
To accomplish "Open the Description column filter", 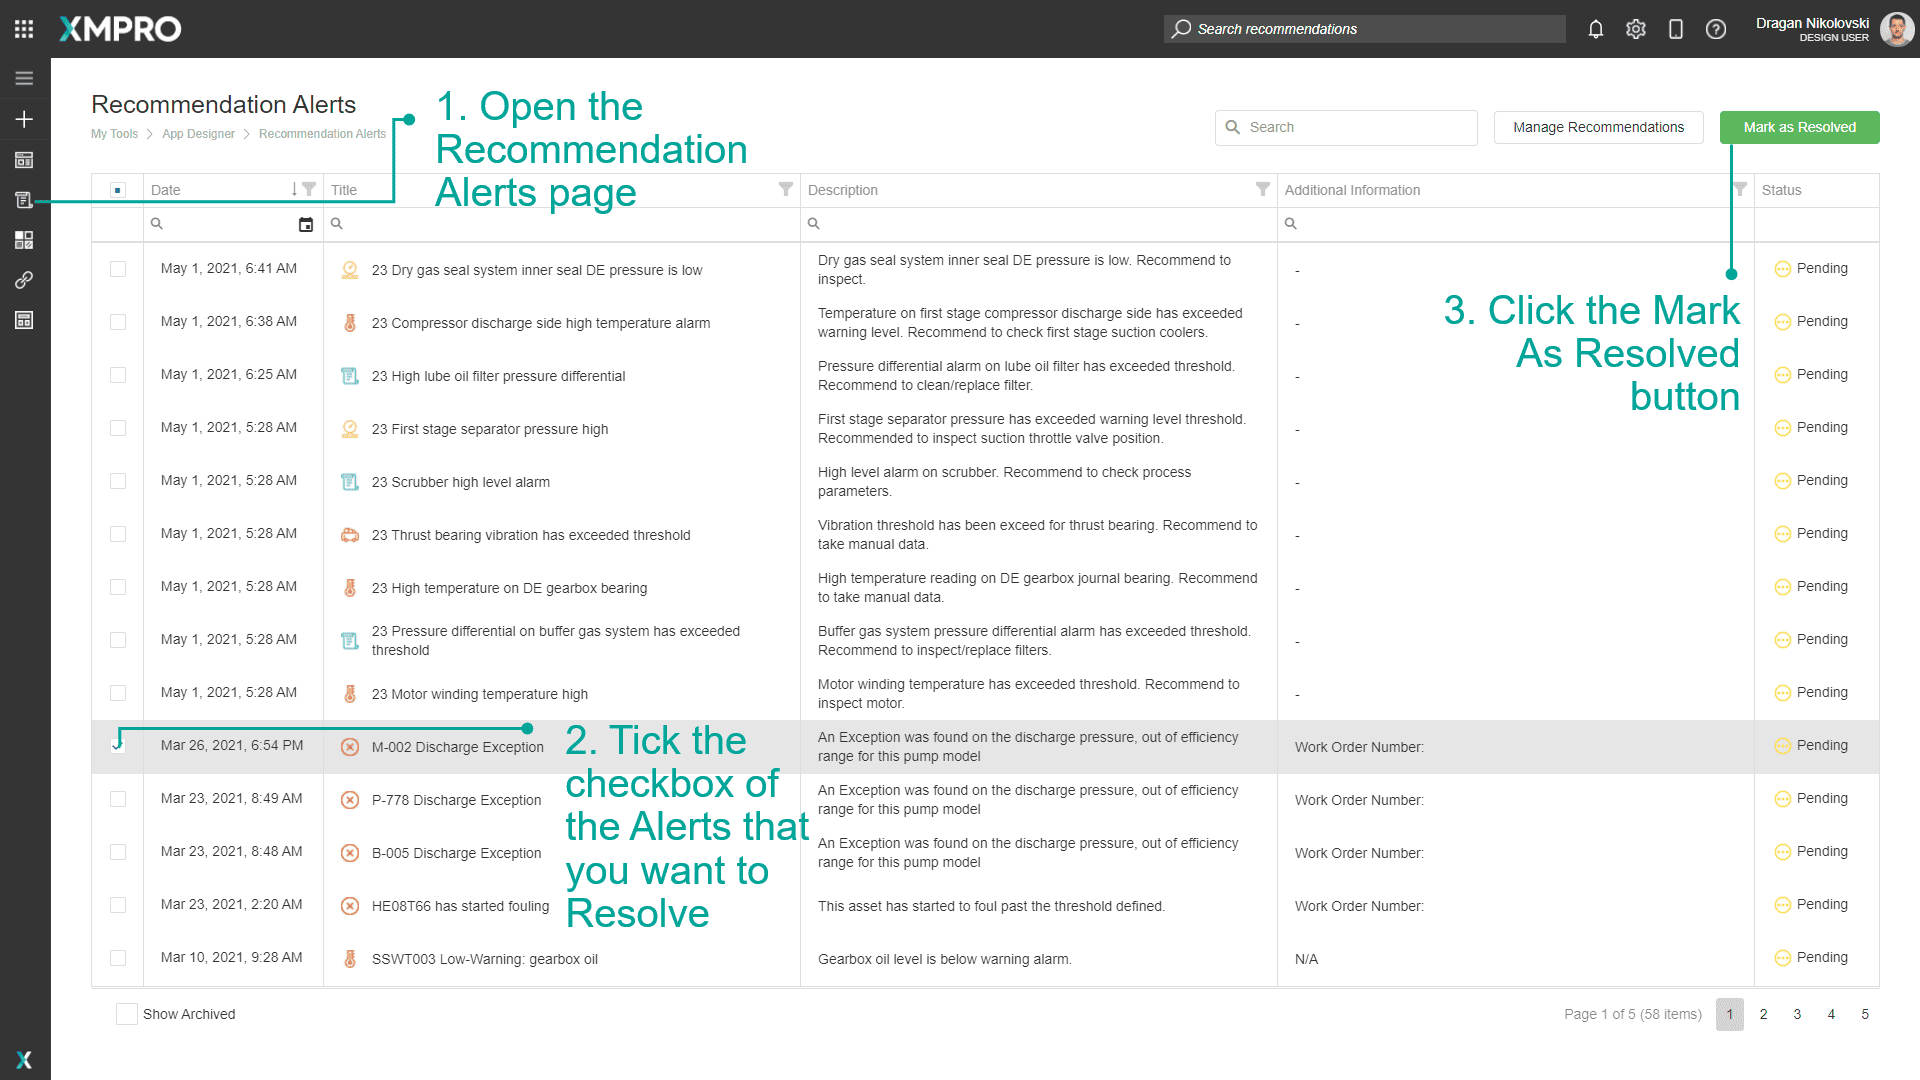I will coord(1263,189).
